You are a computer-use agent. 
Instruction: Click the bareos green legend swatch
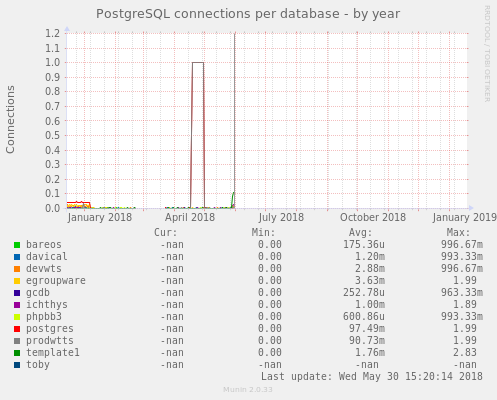pyautogui.click(x=17, y=245)
